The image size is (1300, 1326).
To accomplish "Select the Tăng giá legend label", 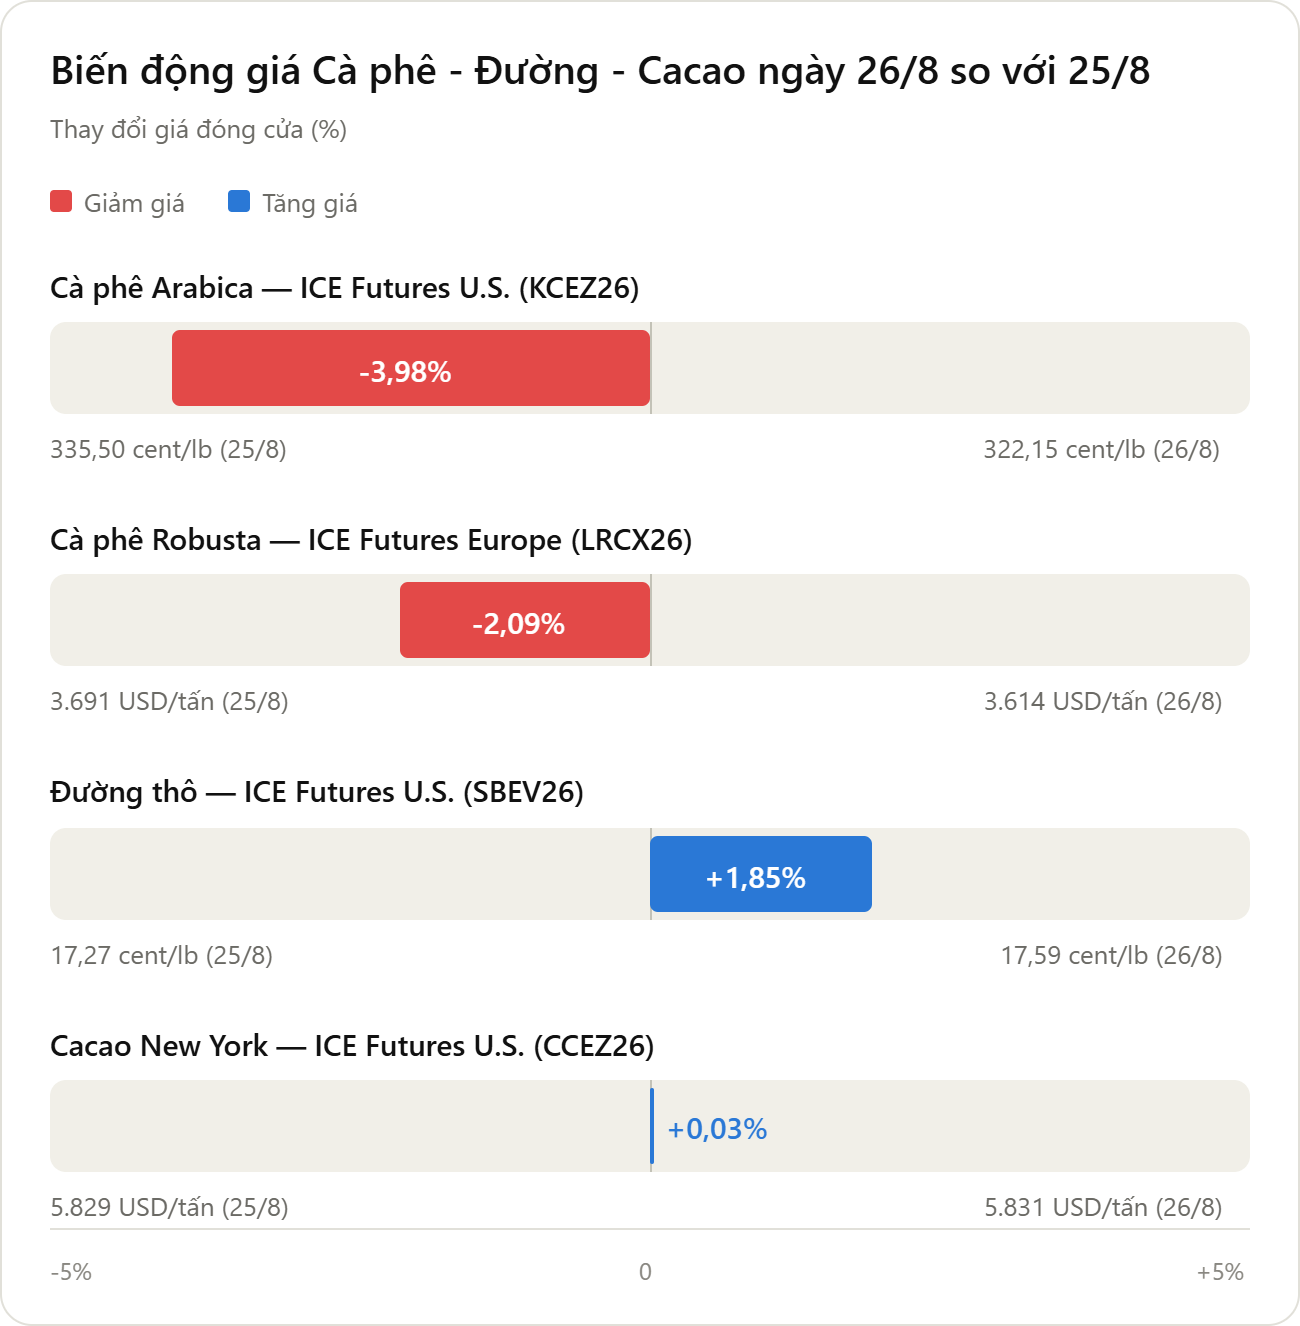I will point(310,203).
